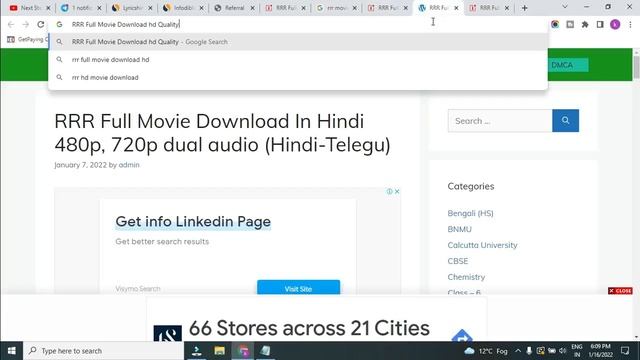Show hidden system tray icons chevron
This screenshot has width=640, height=360.
tap(518, 351)
